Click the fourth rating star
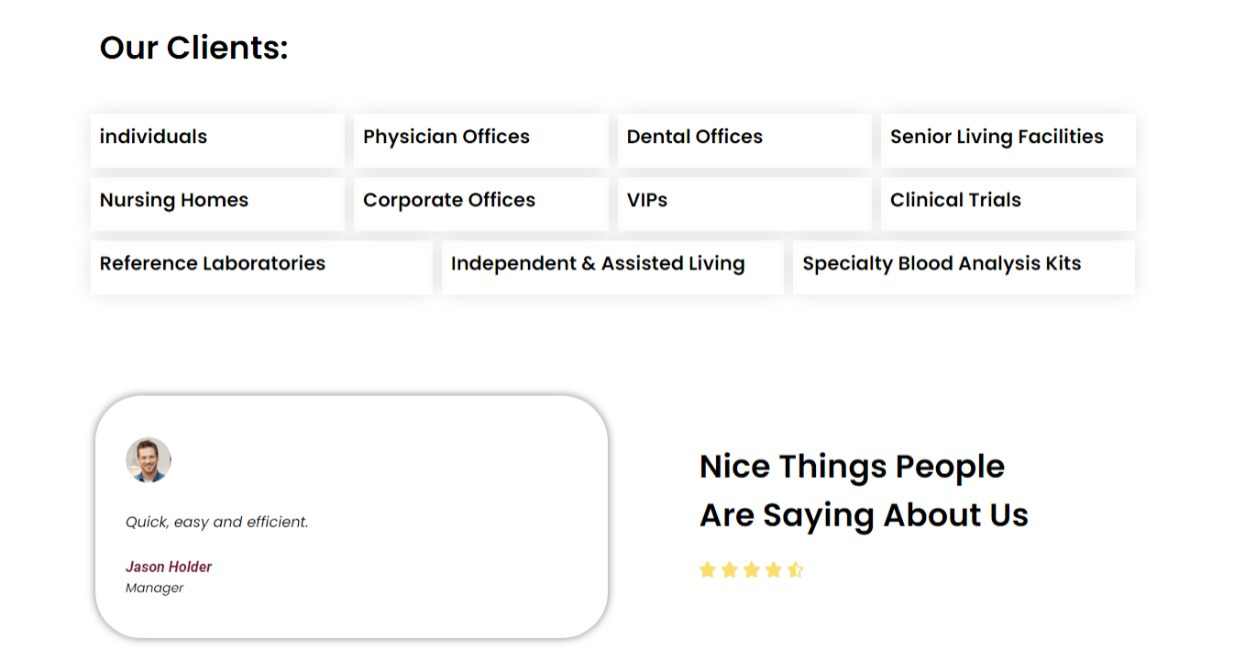This screenshot has width=1234, height=672. pyautogui.click(x=774, y=570)
